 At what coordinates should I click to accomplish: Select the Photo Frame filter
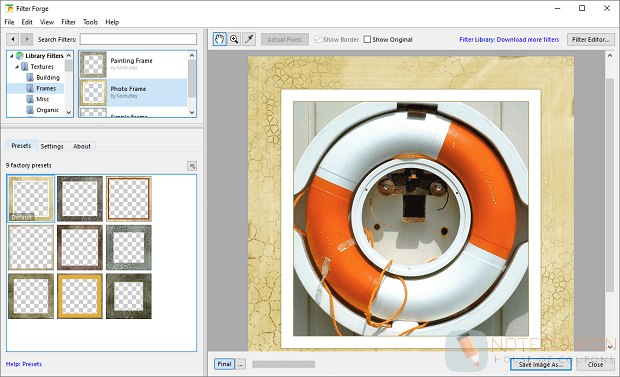click(133, 93)
